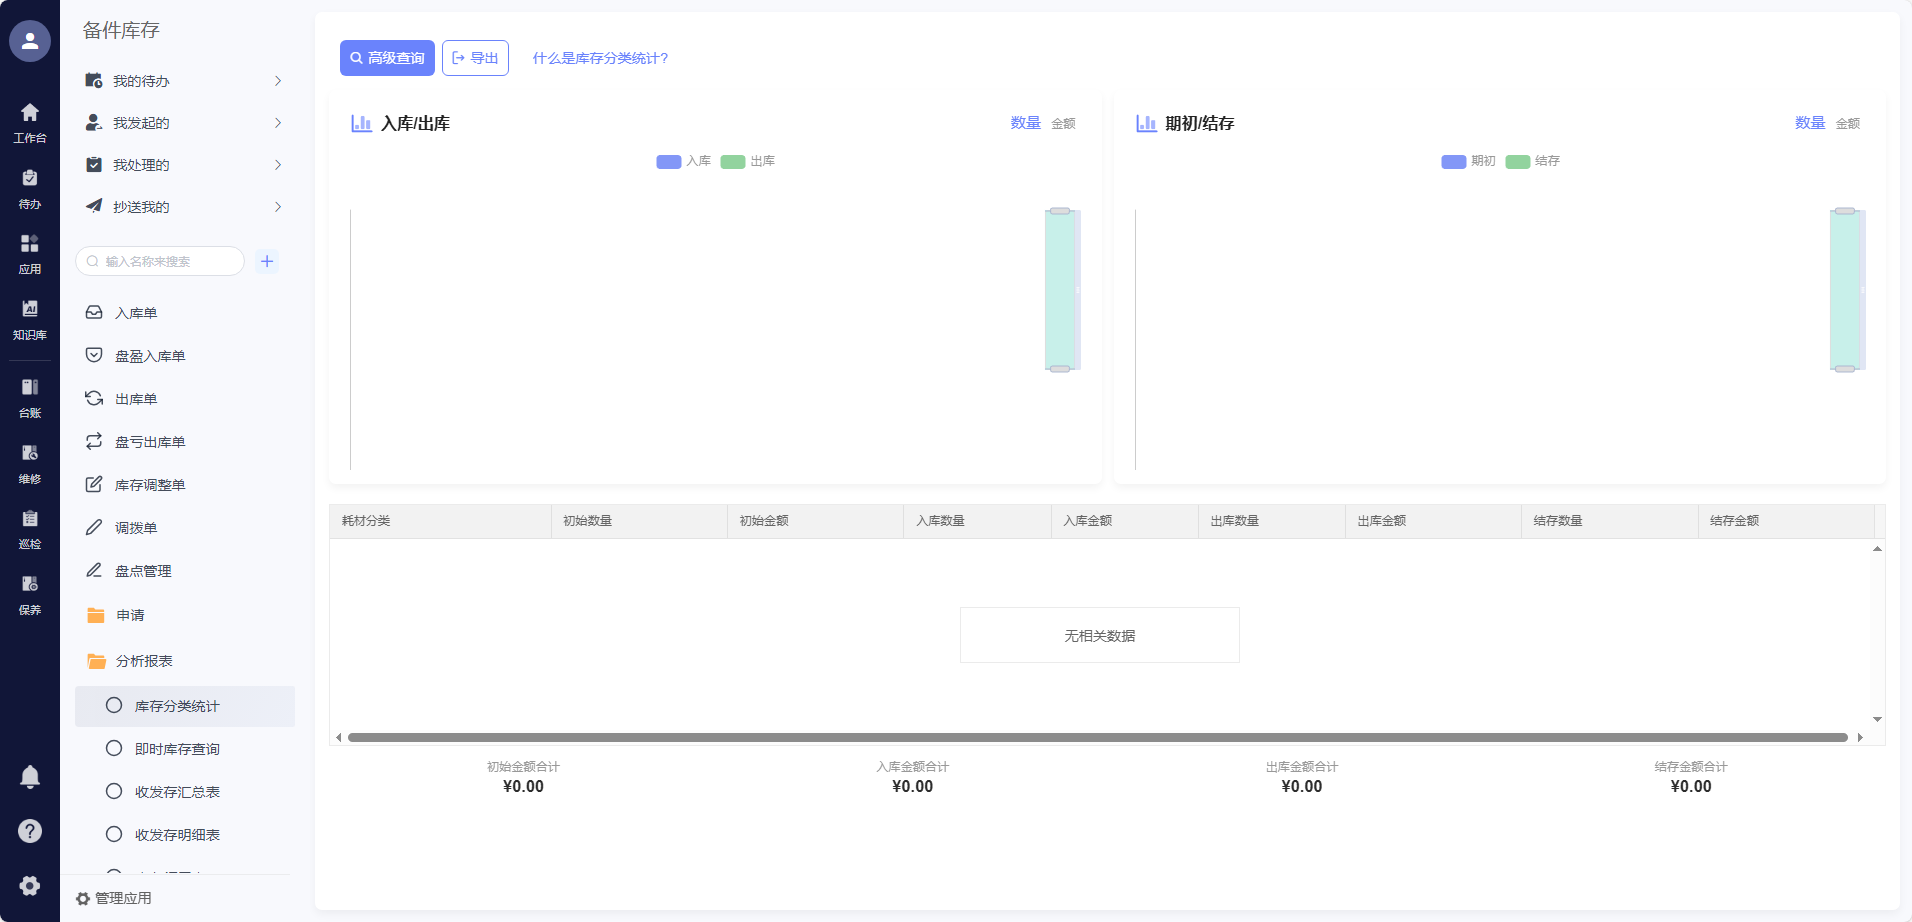Viewport: 1912px width, 922px height.
Task: Open the 什么是库存分类统计? link
Action: [600, 58]
